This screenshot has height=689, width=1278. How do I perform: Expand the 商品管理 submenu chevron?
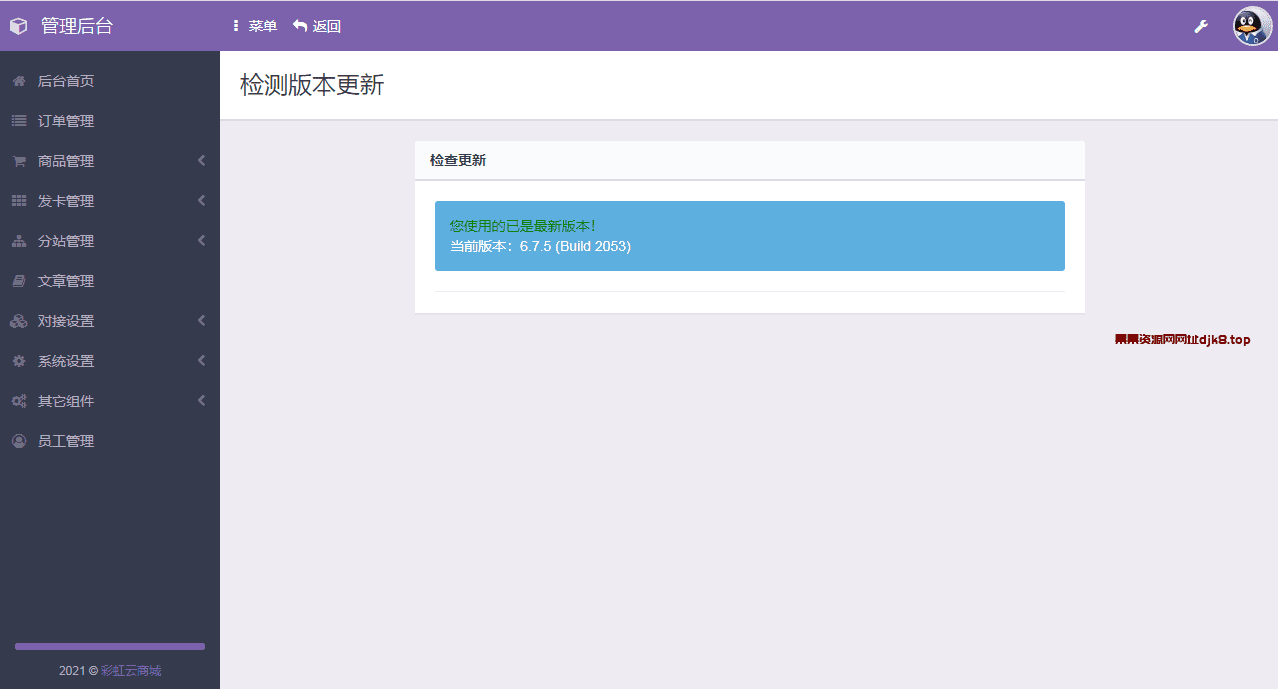pyautogui.click(x=200, y=160)
